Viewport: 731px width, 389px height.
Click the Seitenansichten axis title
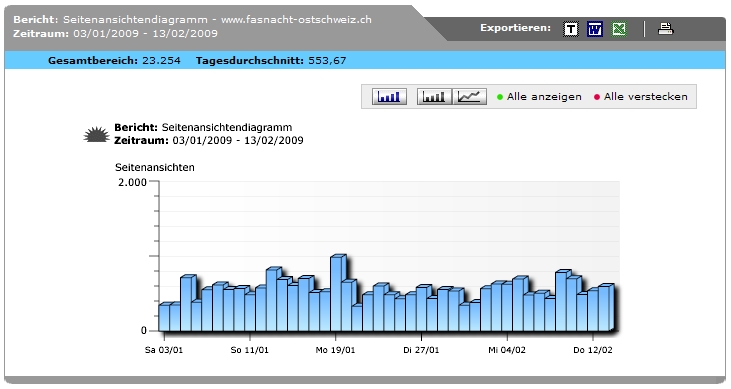tap(155, 167)
